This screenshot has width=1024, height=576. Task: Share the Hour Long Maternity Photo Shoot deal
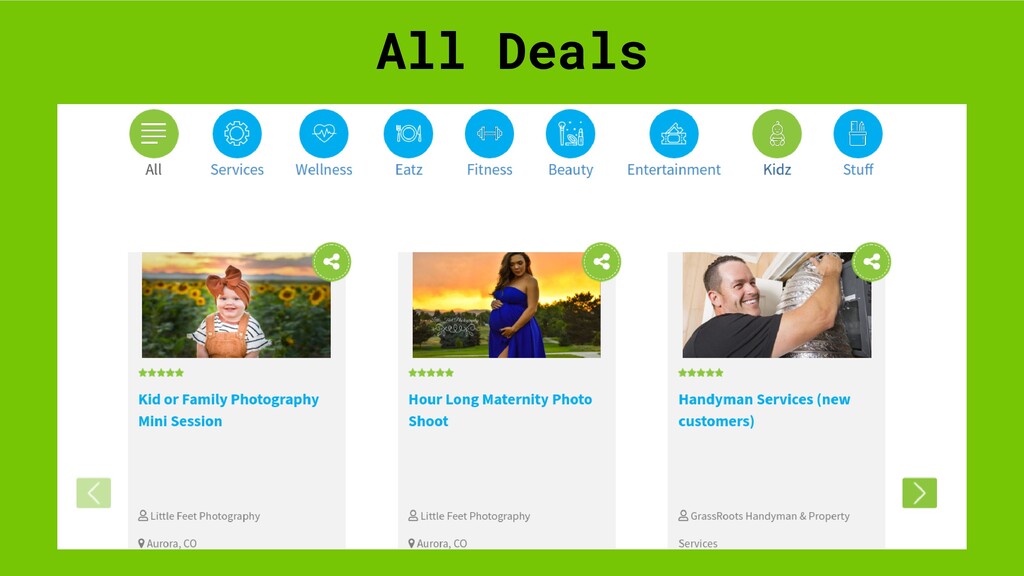click(601, 262)
